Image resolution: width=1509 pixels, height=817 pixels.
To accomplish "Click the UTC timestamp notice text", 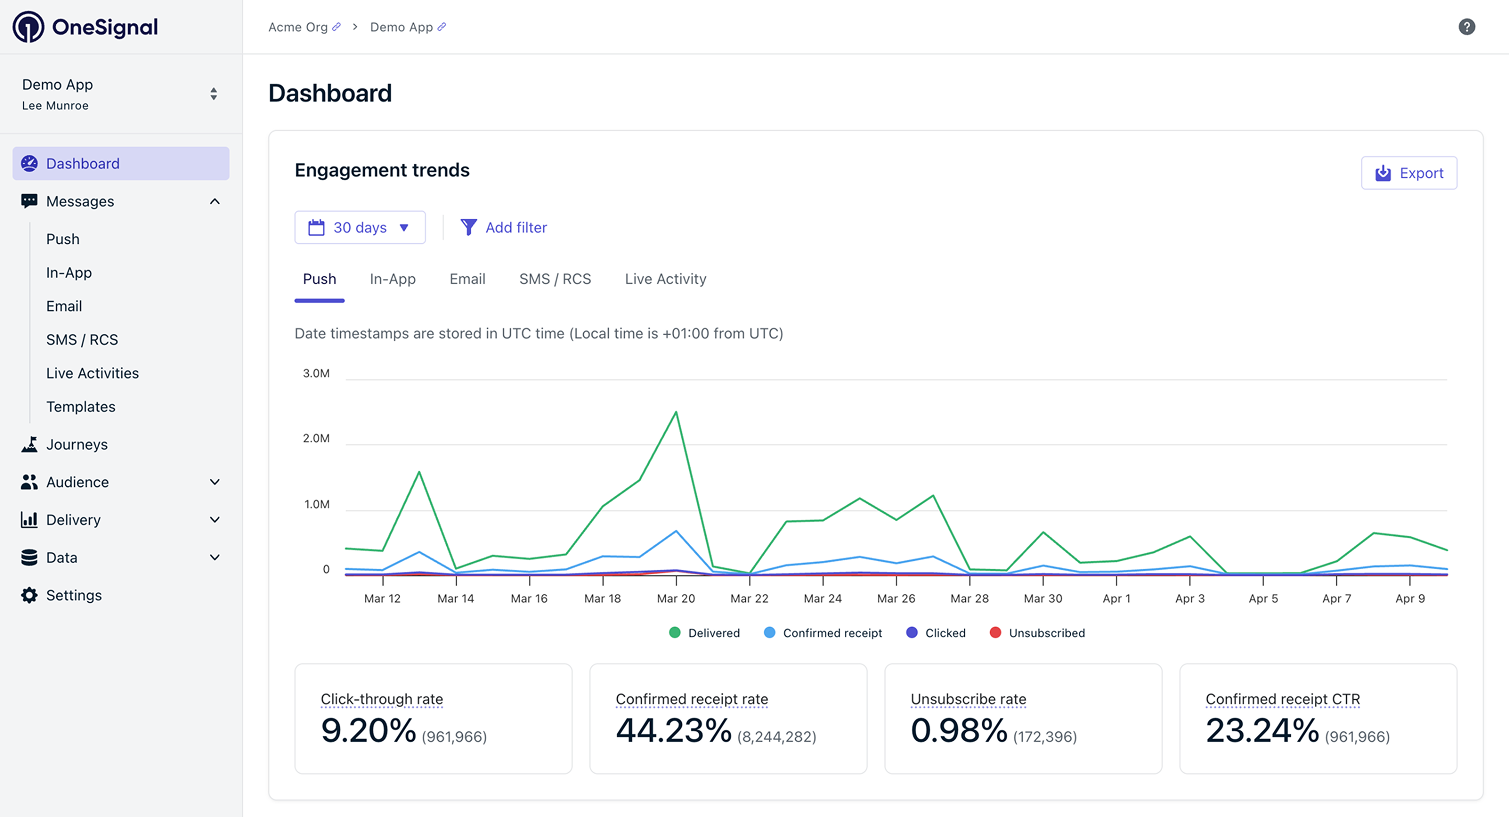I will click(x=539, y=334).
